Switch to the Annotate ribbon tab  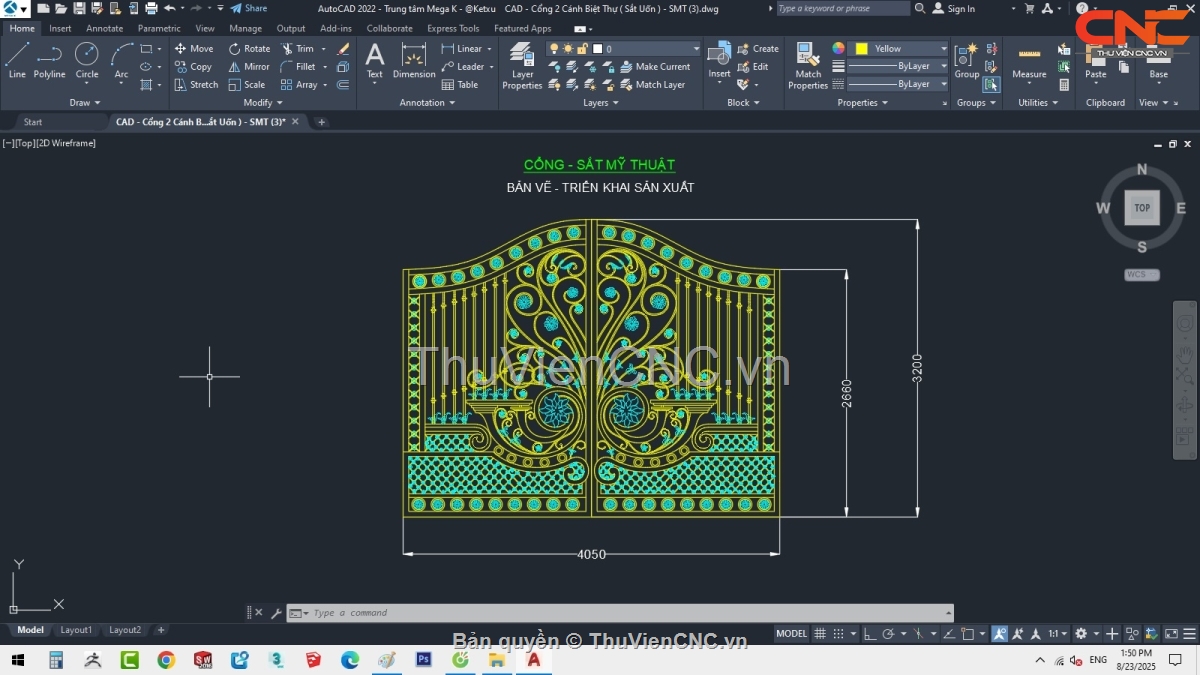pyautogui.click(x=104, y=28)
